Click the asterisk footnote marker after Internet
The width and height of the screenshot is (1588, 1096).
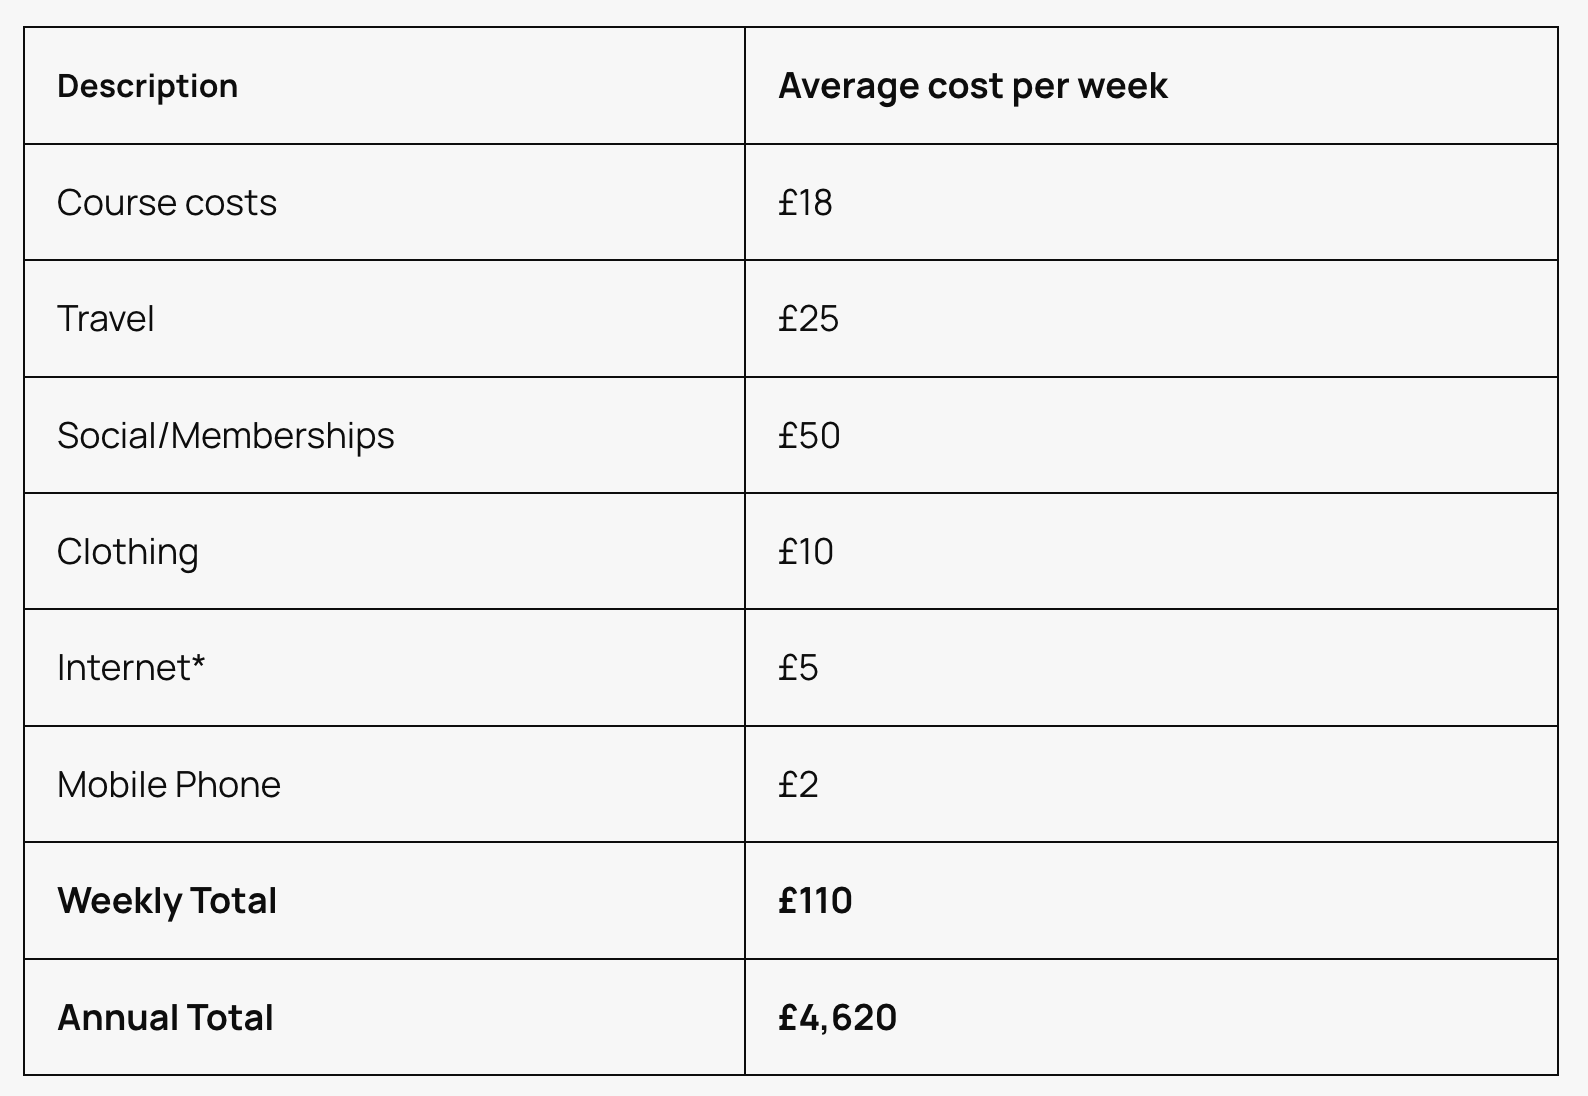[x=199, y=662]
